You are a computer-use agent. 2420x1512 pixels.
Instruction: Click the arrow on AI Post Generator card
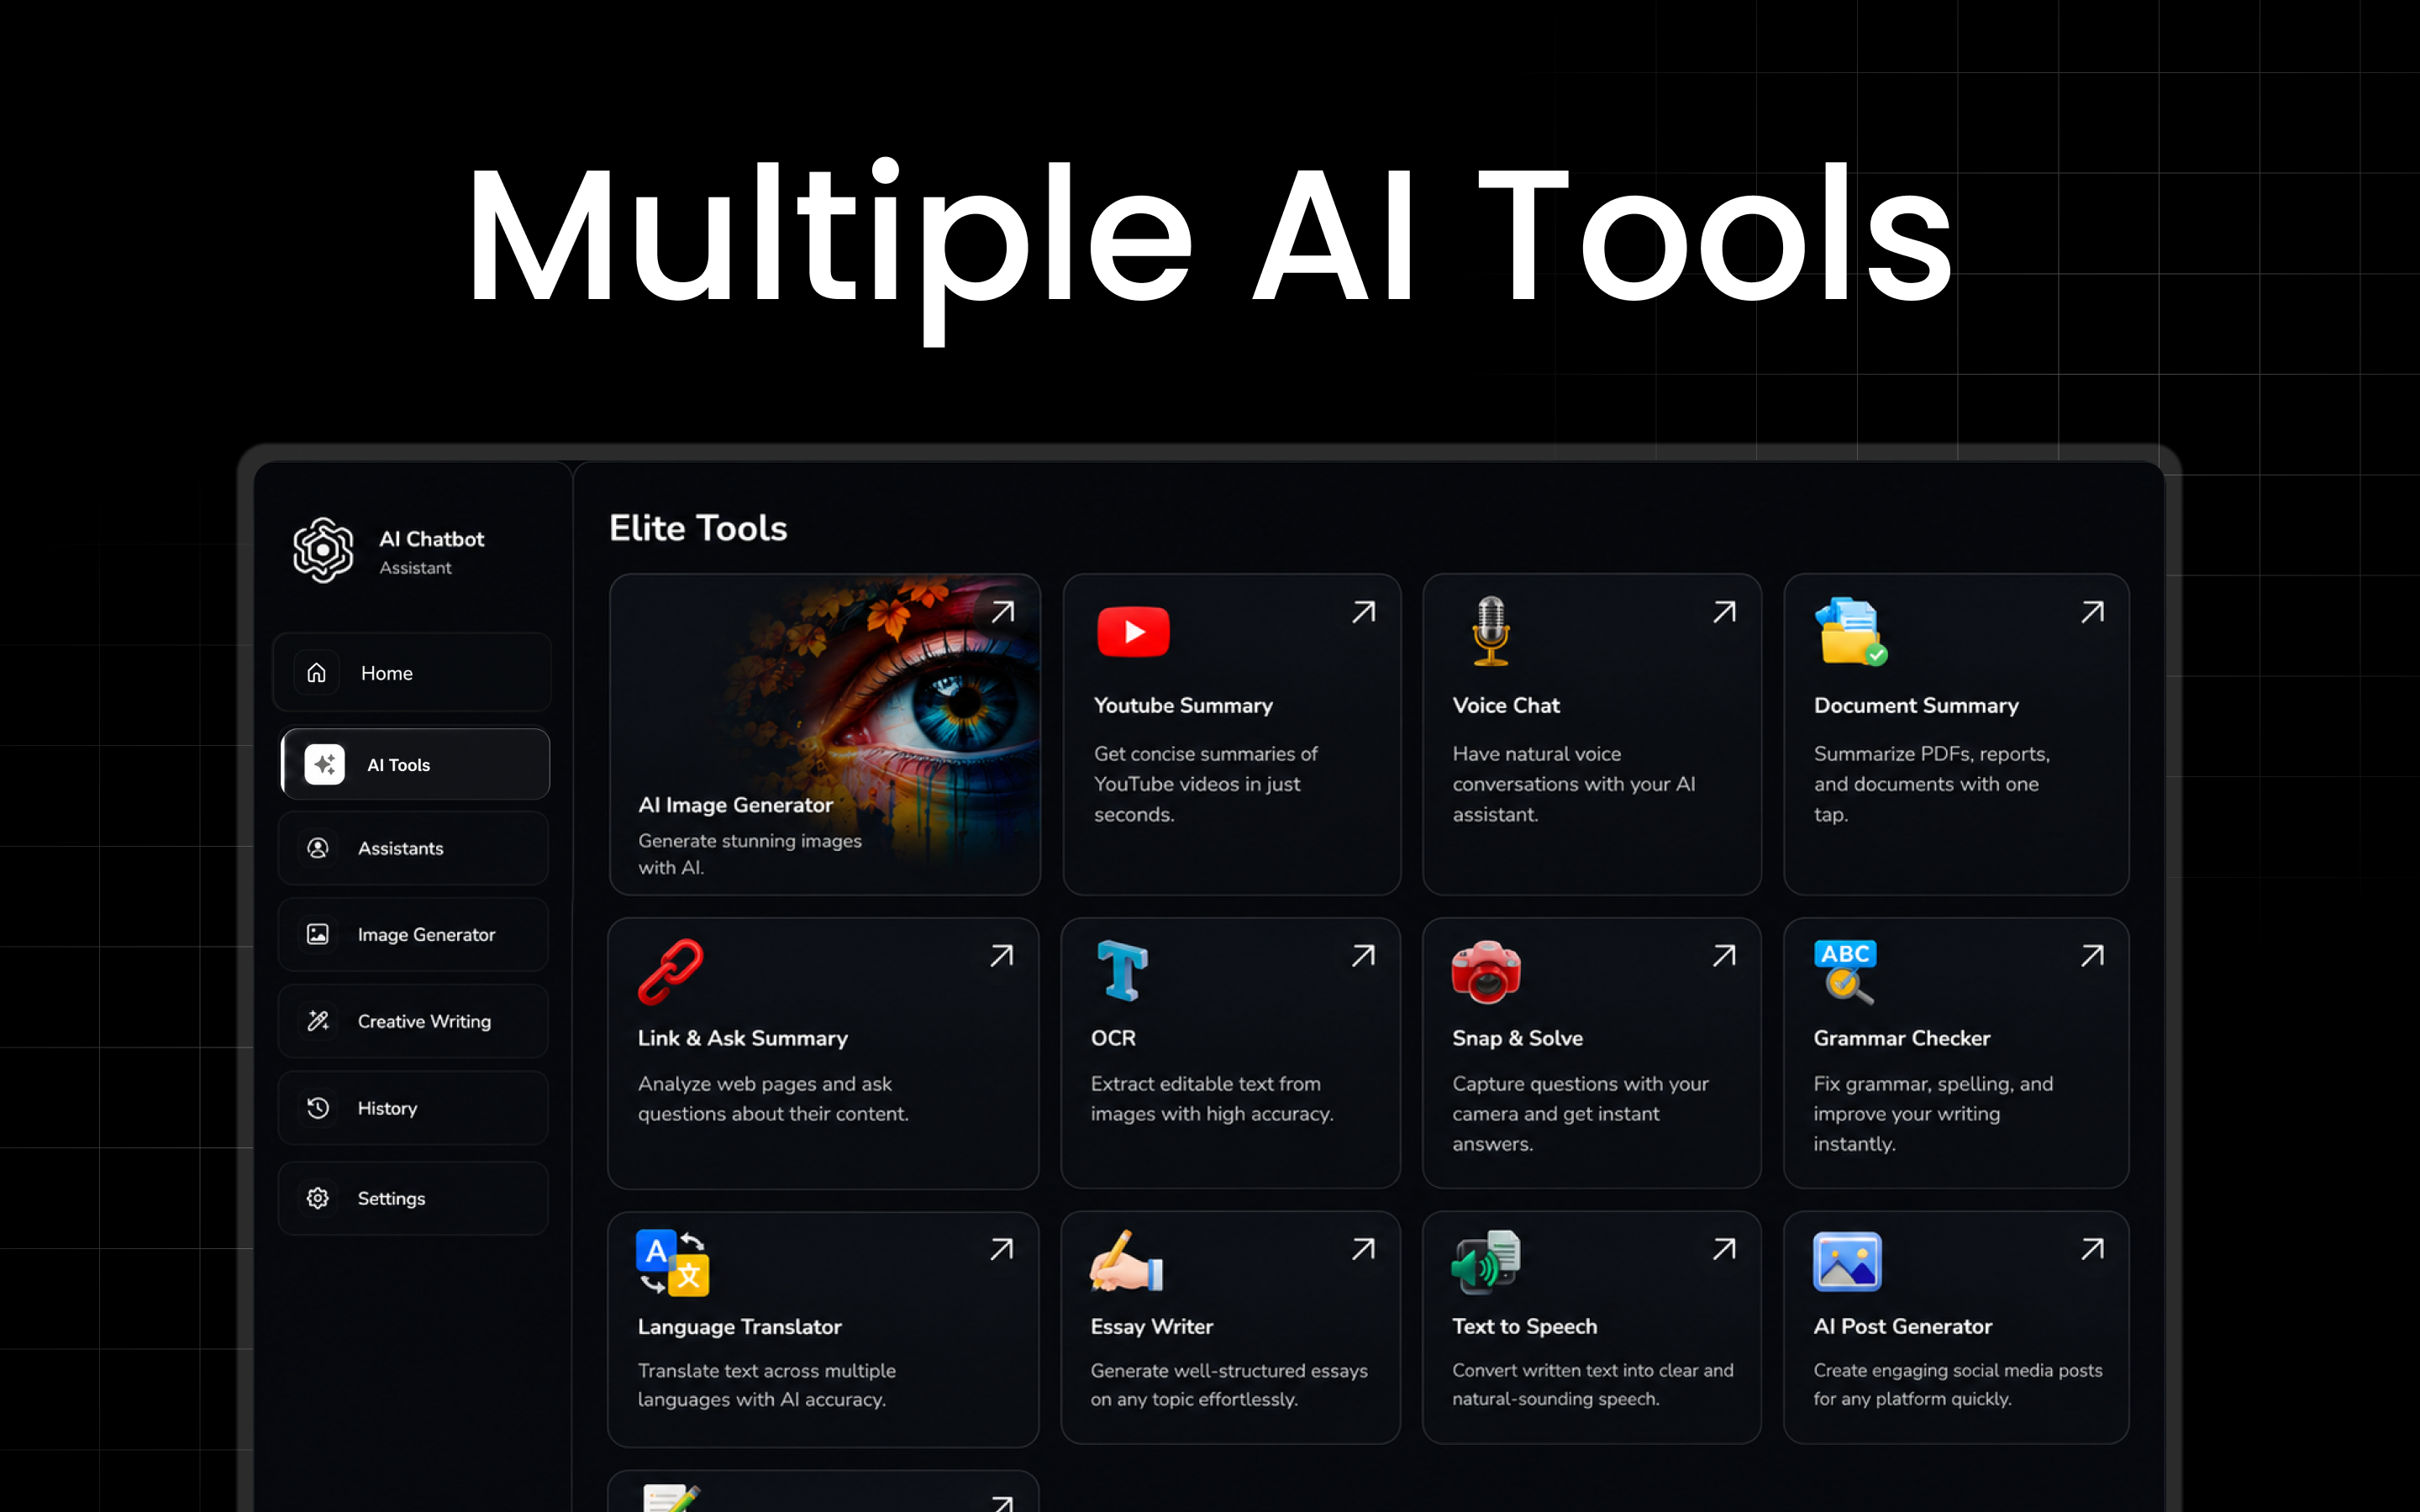[2092, 1249]
